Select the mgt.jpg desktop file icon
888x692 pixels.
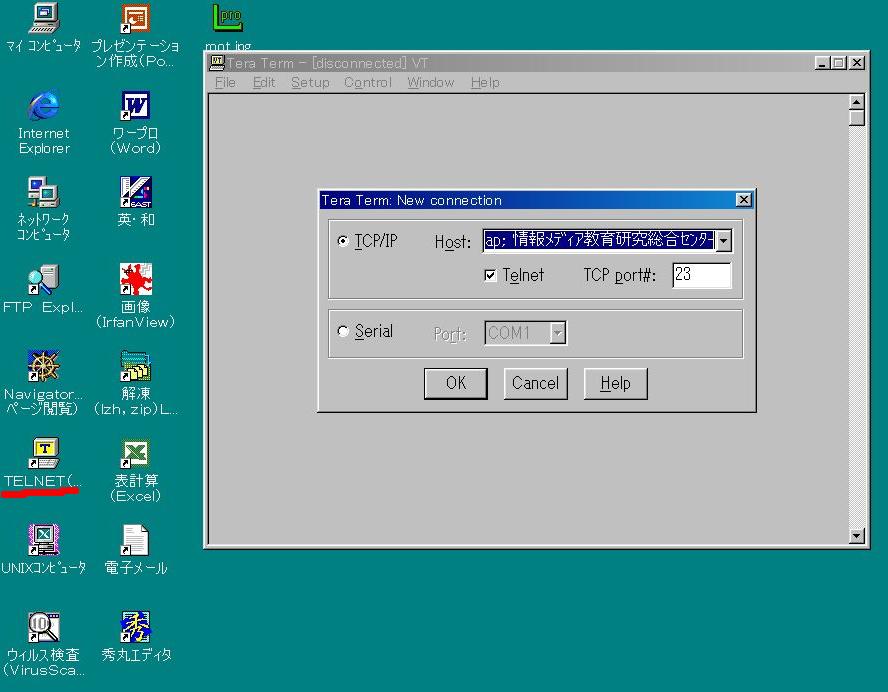(x=228, y=18)
